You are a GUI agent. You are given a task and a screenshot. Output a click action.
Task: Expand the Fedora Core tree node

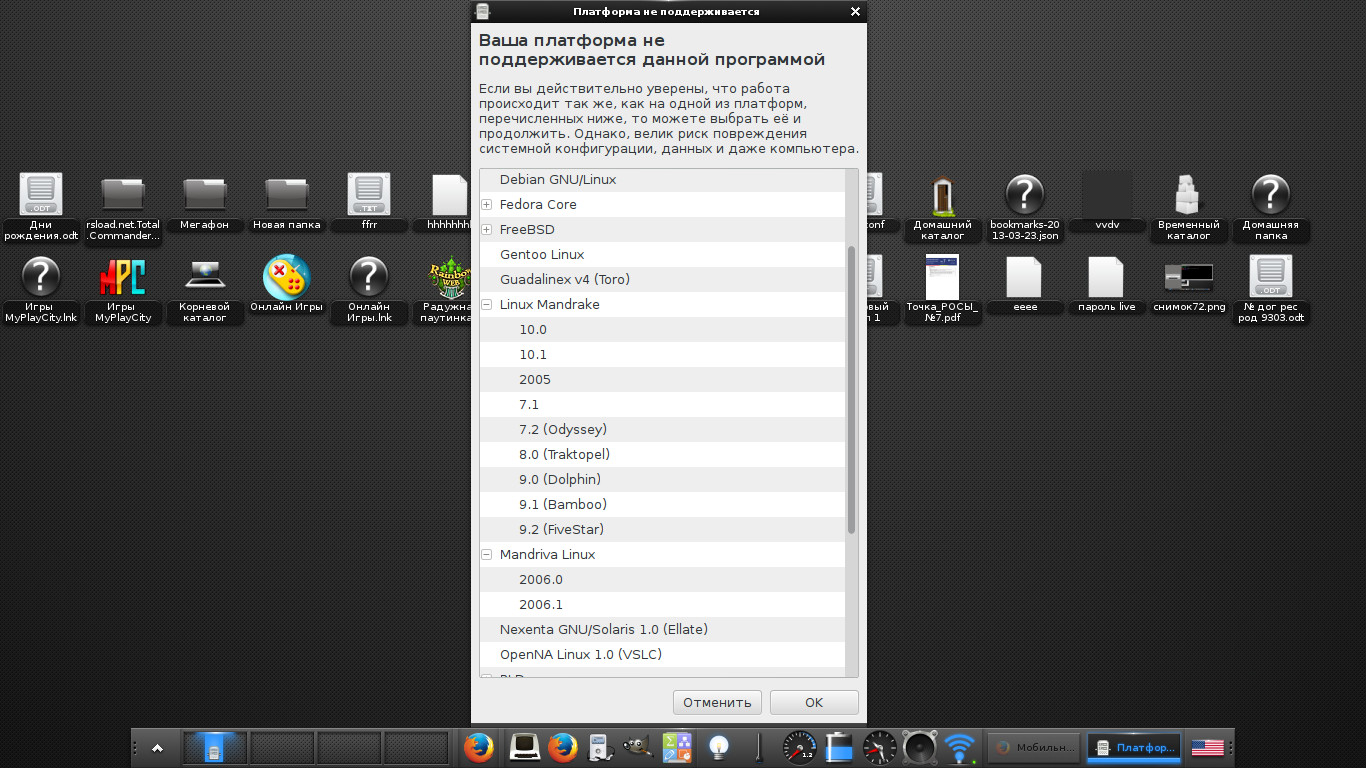pos(487,205)
